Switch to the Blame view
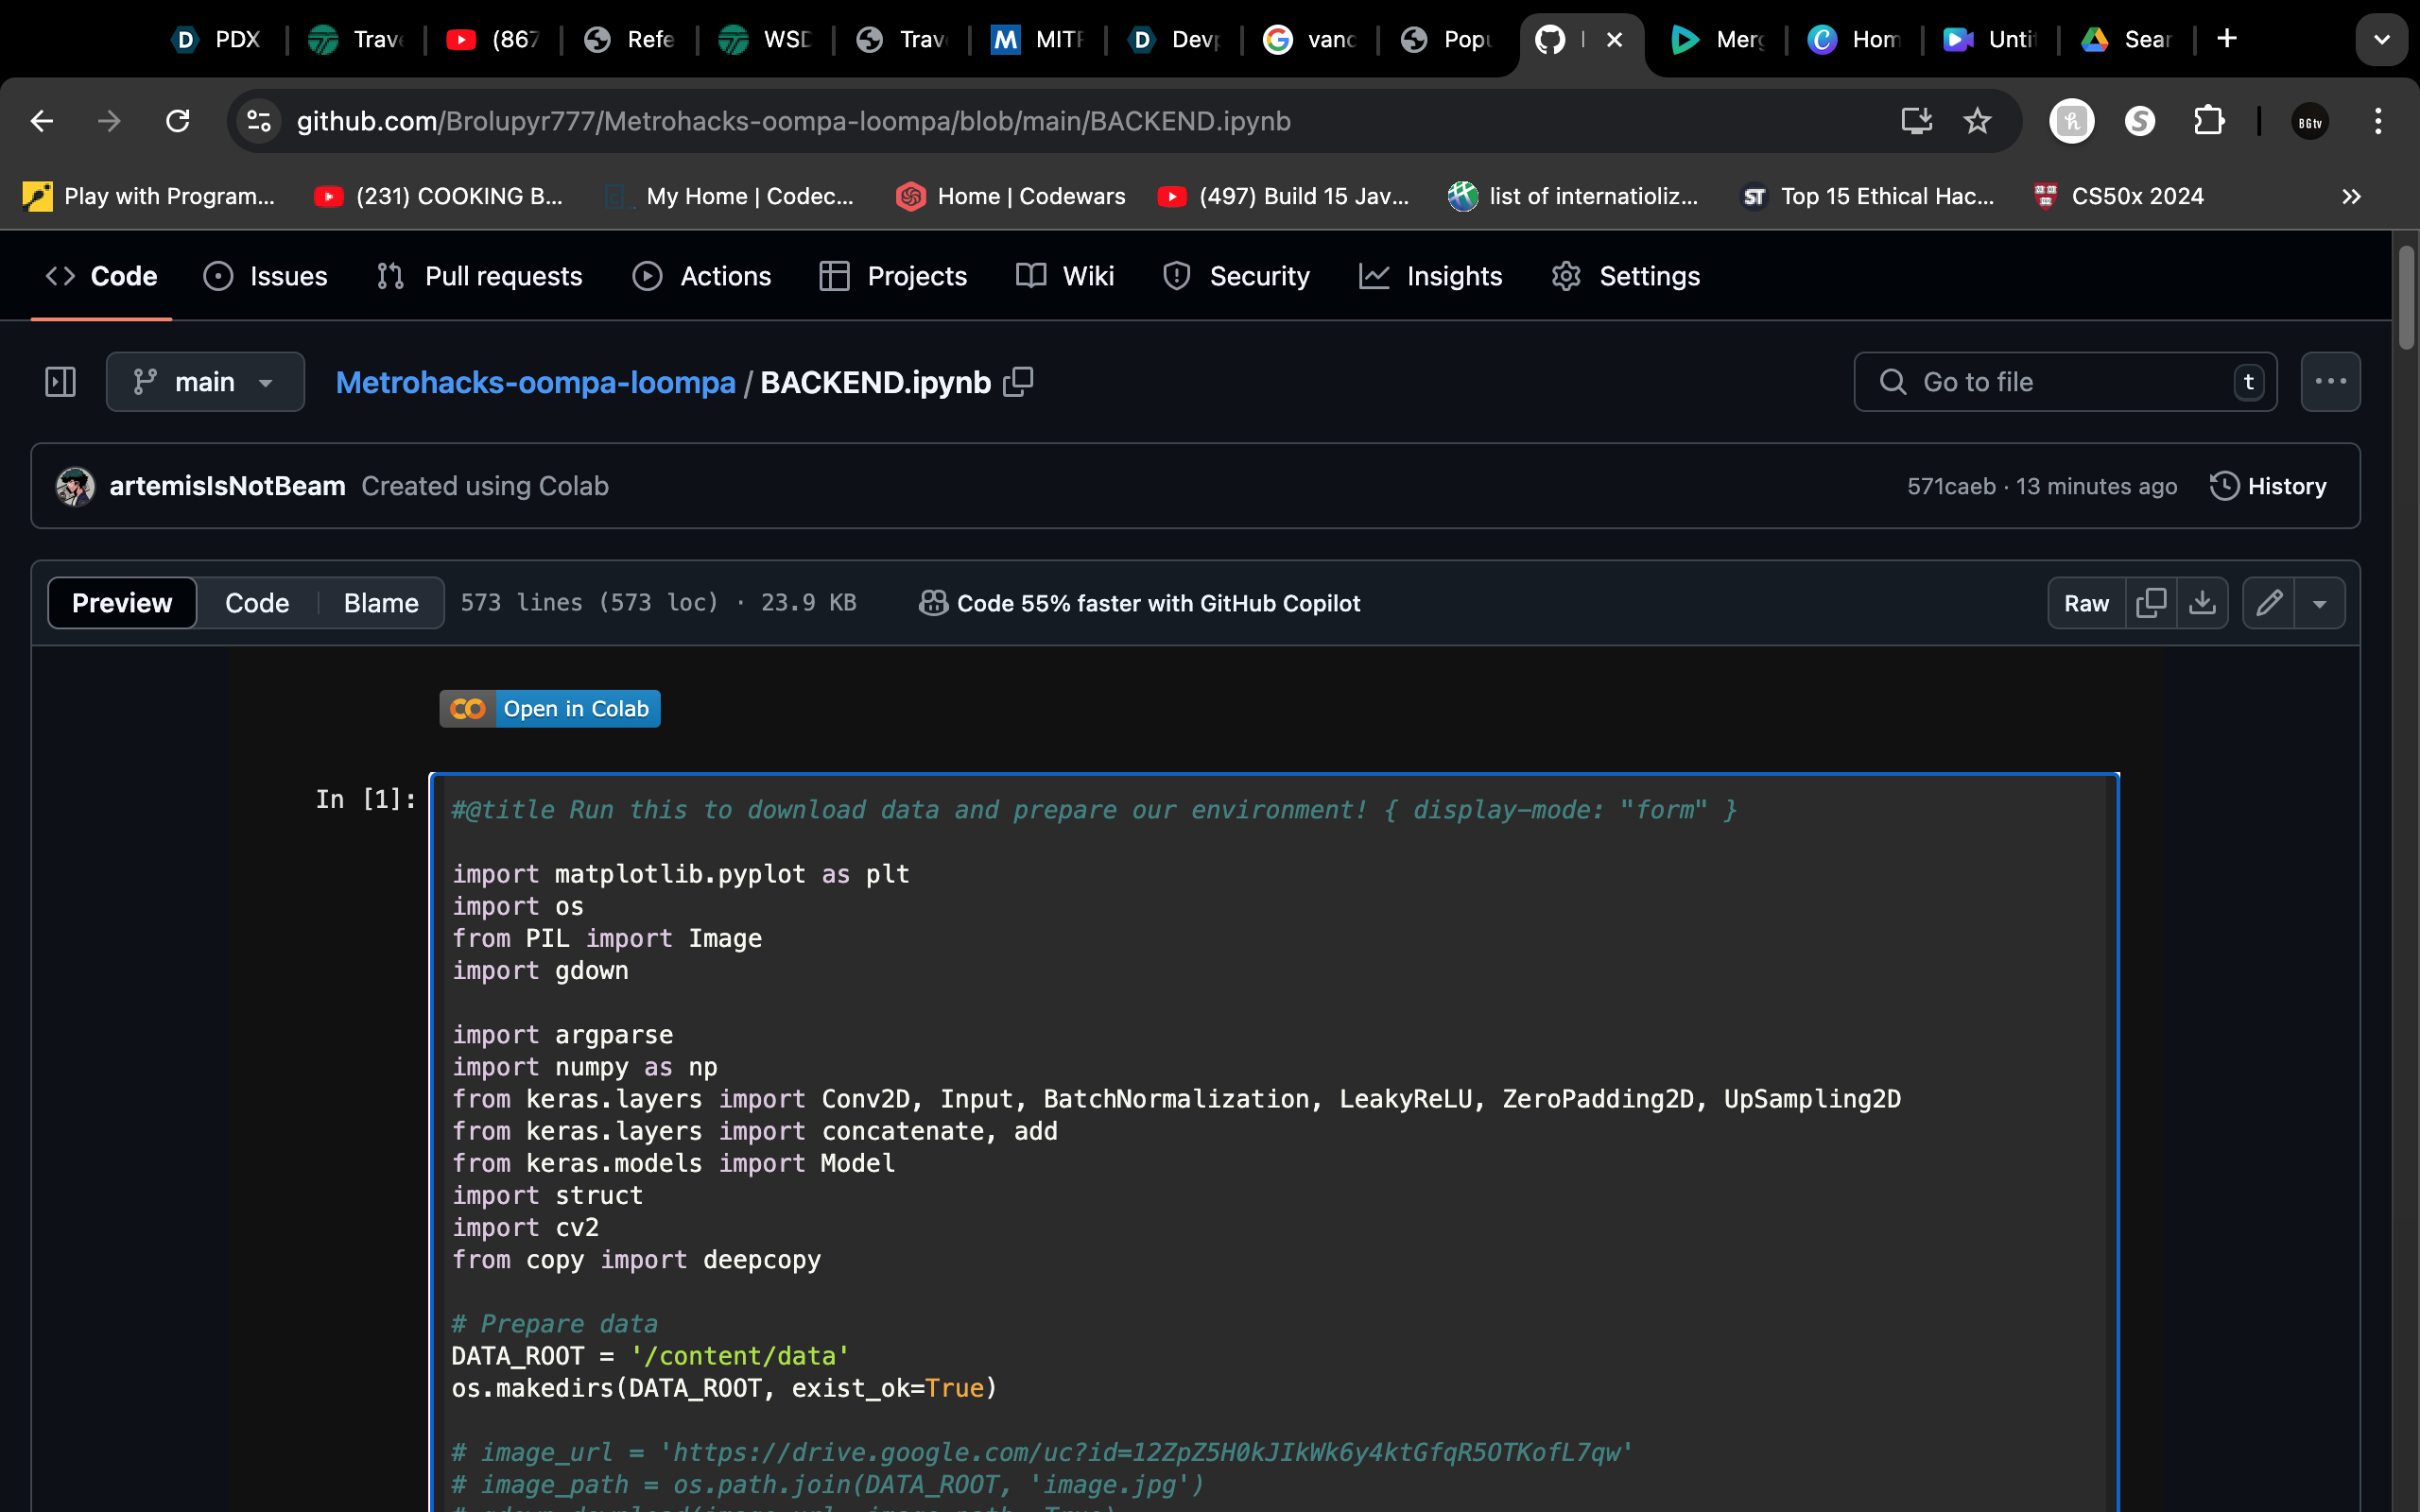The image size is (2420, 1512). pyautogui.click(x=381, y=603)
